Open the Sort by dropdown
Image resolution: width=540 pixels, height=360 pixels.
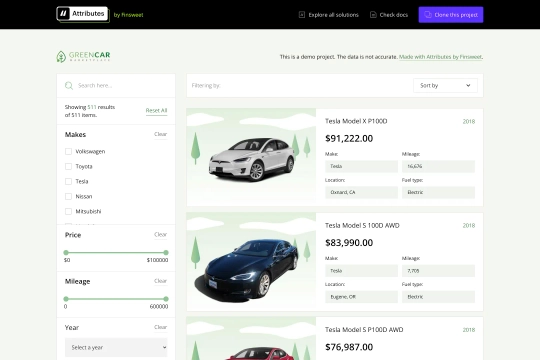[445, 85]
